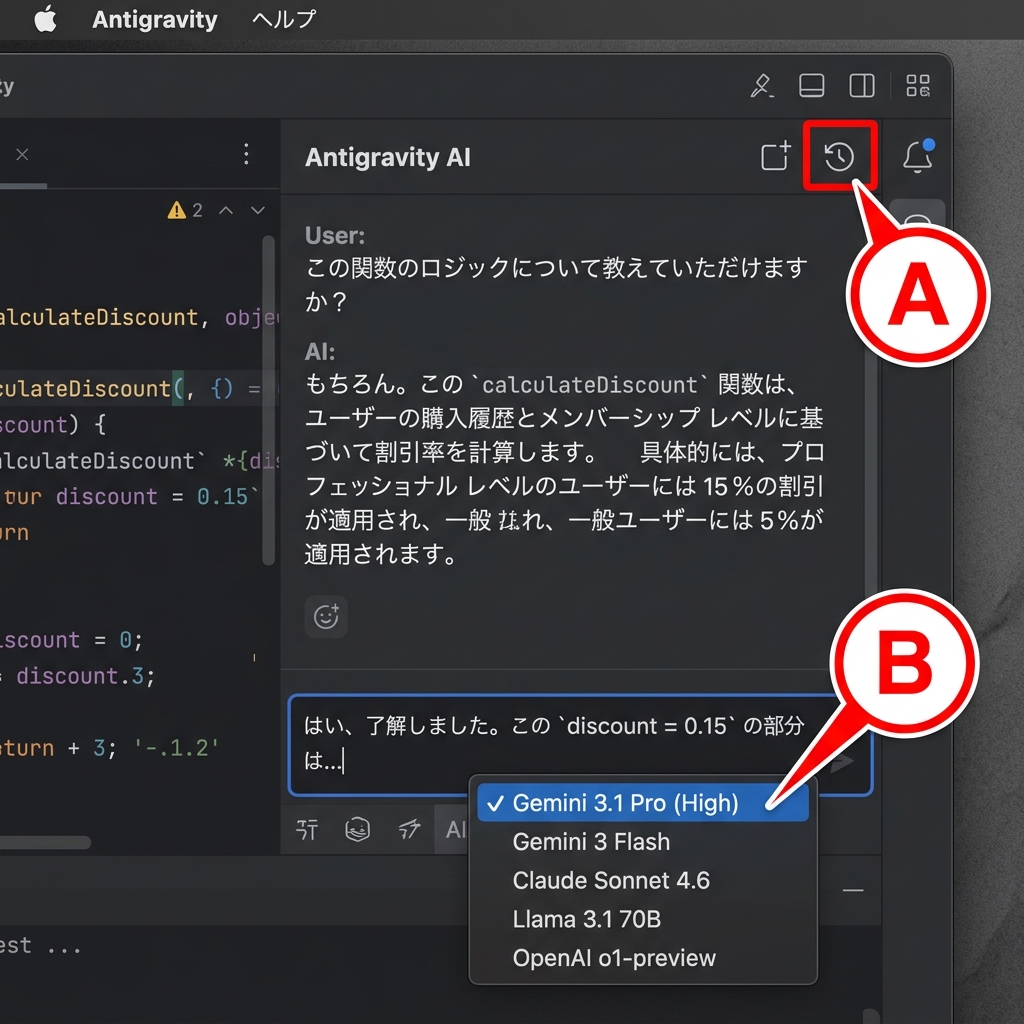
Task: Open chat history clock icon
Action: (839, 157)
